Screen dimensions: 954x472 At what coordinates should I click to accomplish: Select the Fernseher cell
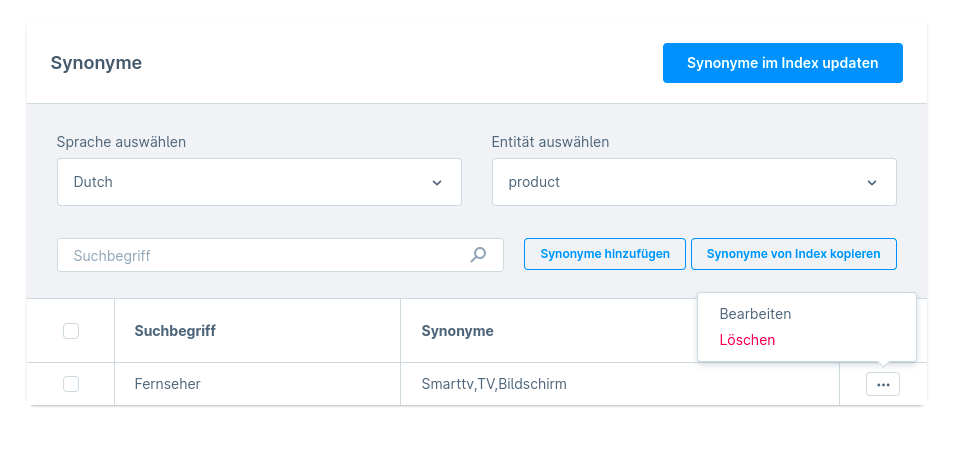click(257, 384)
